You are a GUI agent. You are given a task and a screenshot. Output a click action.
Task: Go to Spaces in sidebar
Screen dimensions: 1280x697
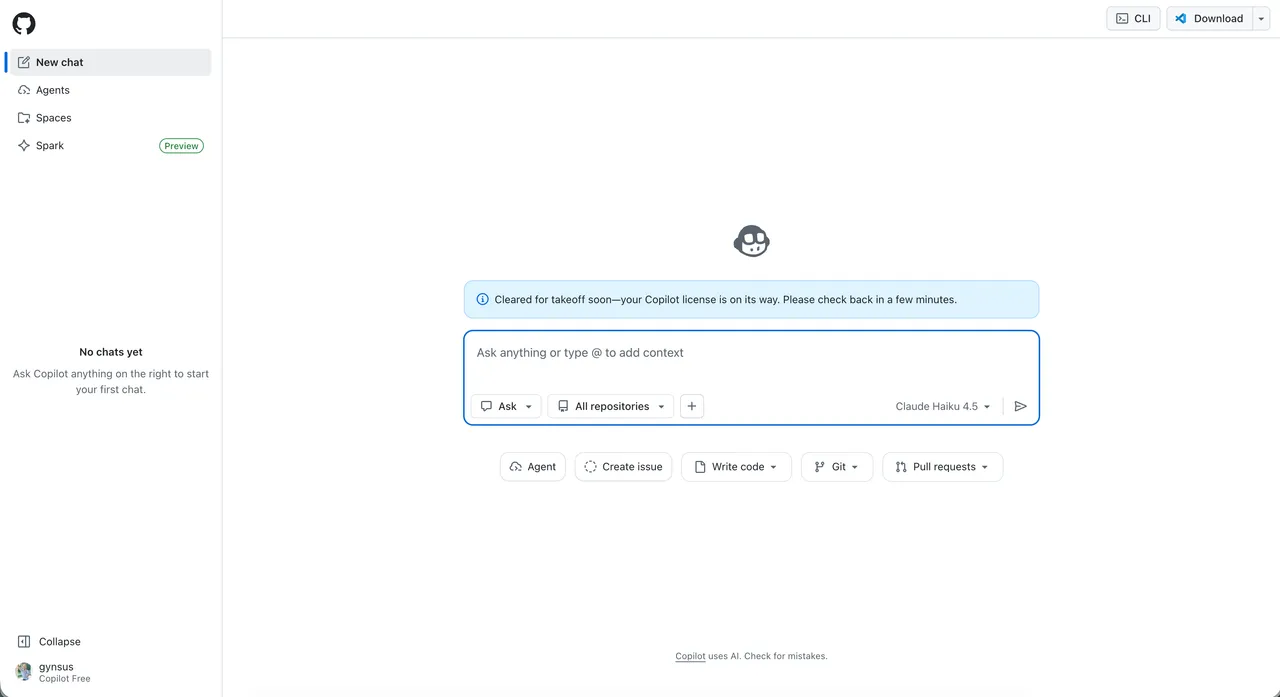108,118
